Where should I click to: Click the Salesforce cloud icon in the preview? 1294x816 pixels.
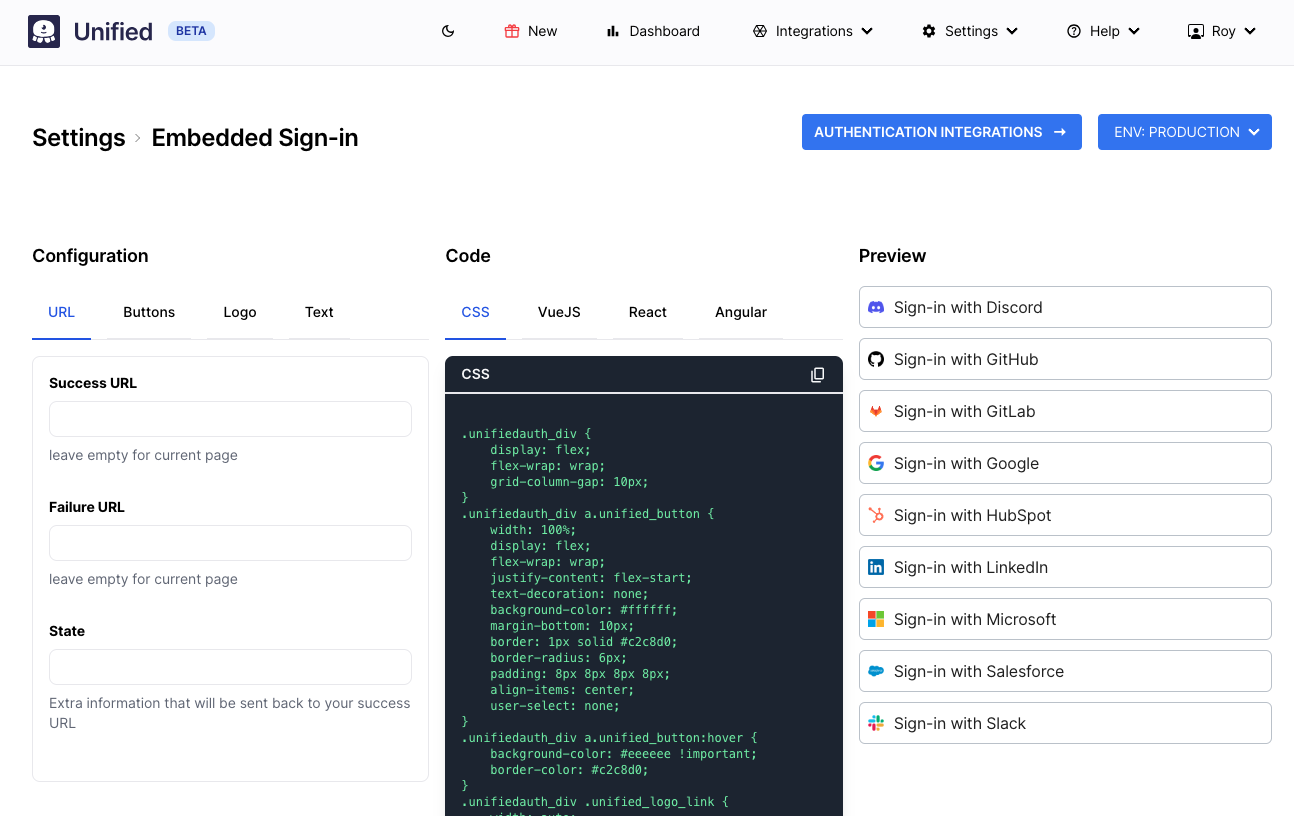click(876, 671)
